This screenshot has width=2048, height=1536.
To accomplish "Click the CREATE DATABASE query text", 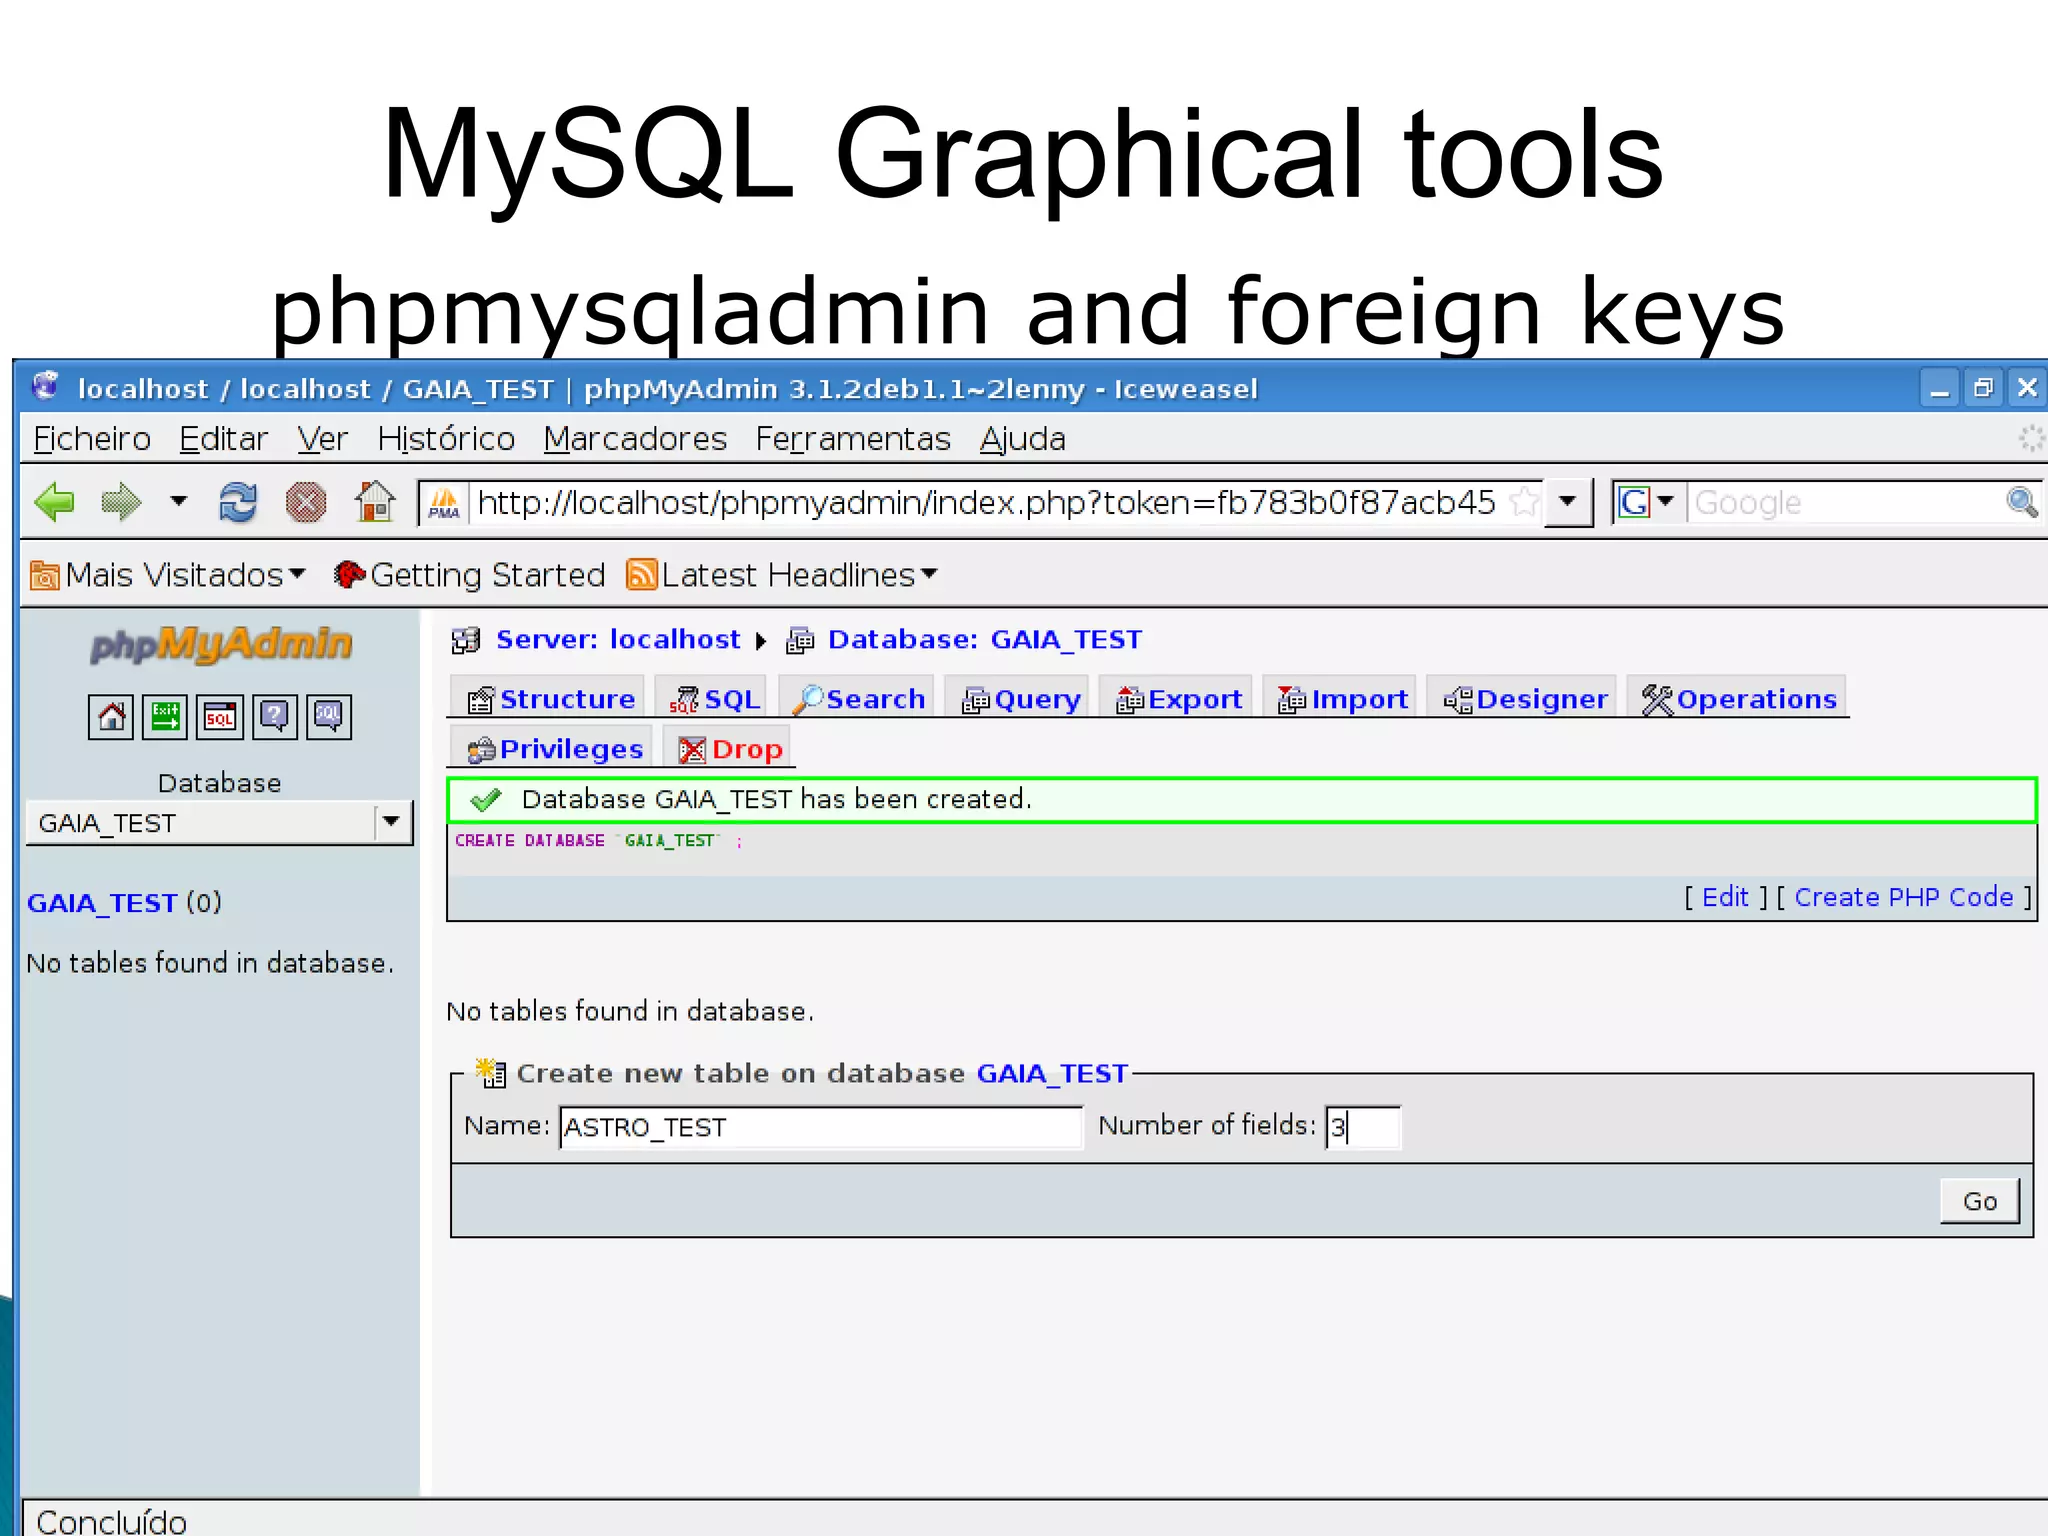I will pos(599,841).
